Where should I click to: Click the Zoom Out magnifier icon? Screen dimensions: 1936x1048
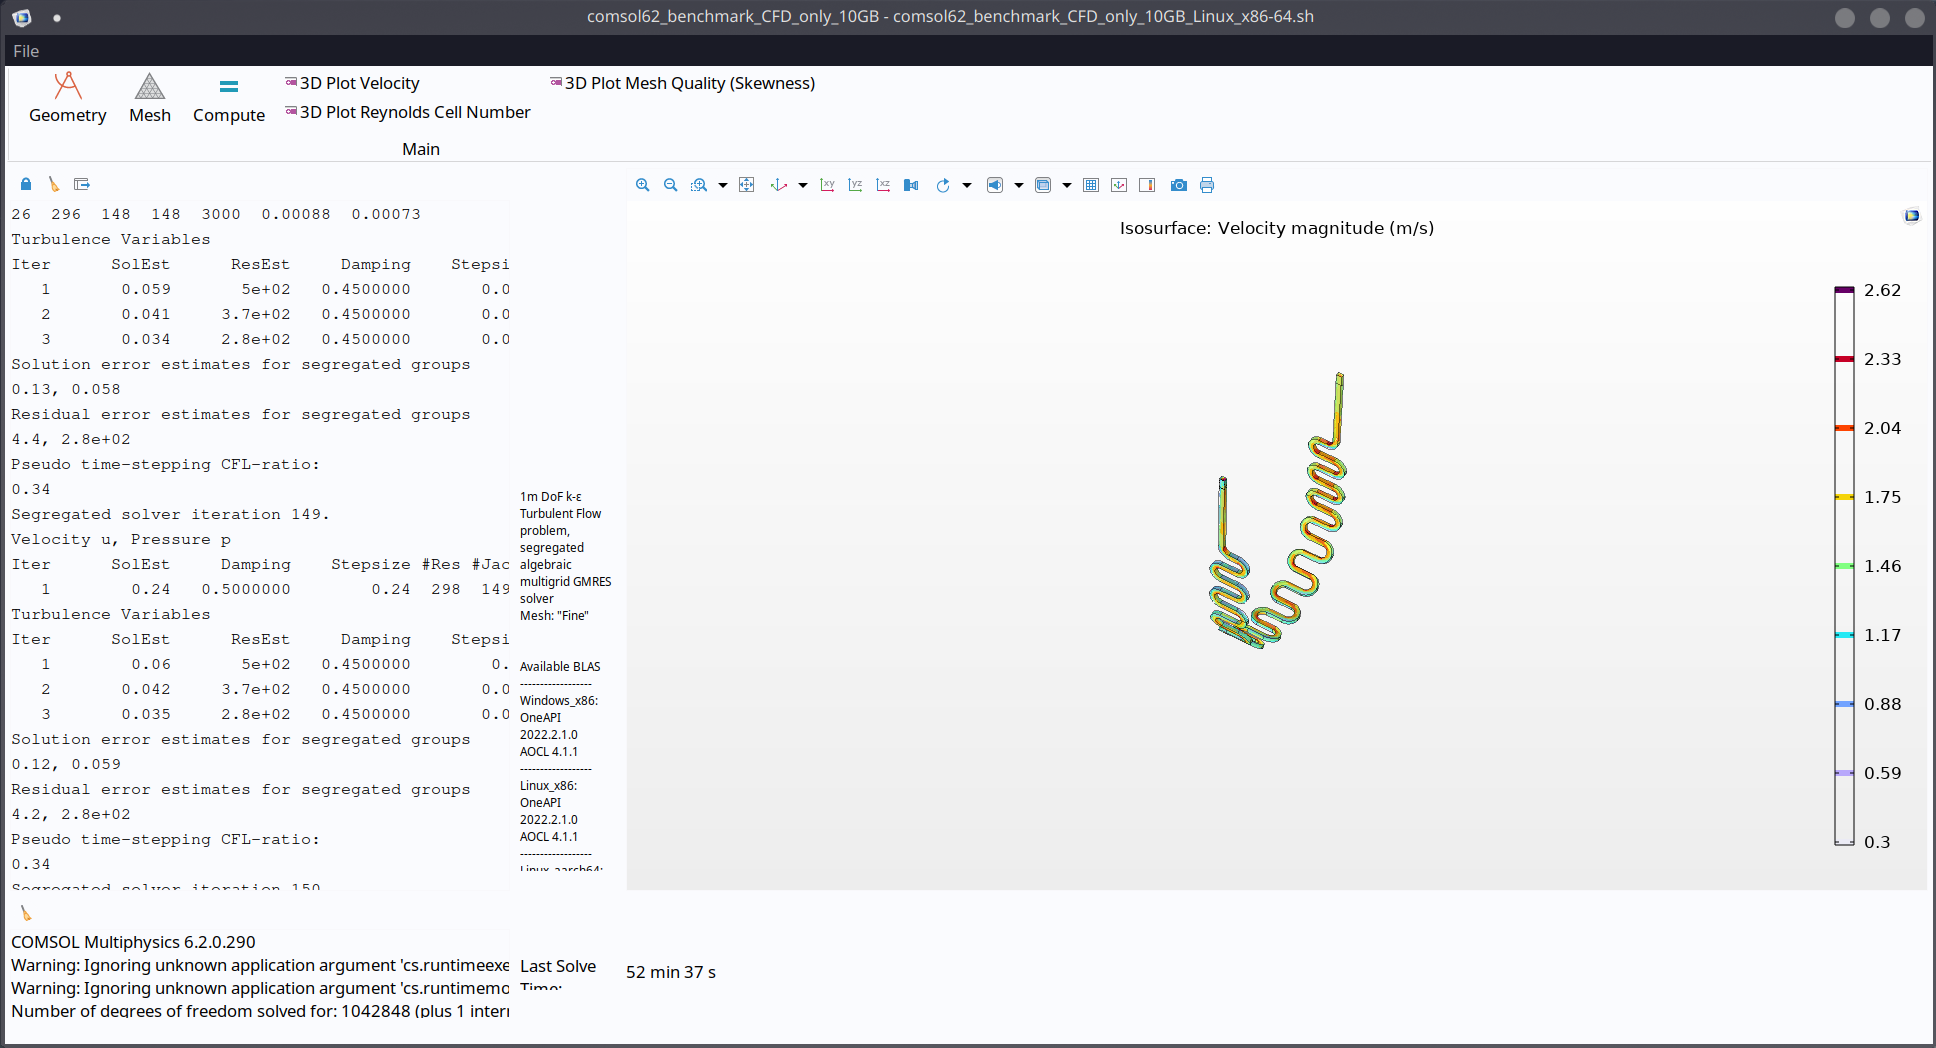click(671, 185)
